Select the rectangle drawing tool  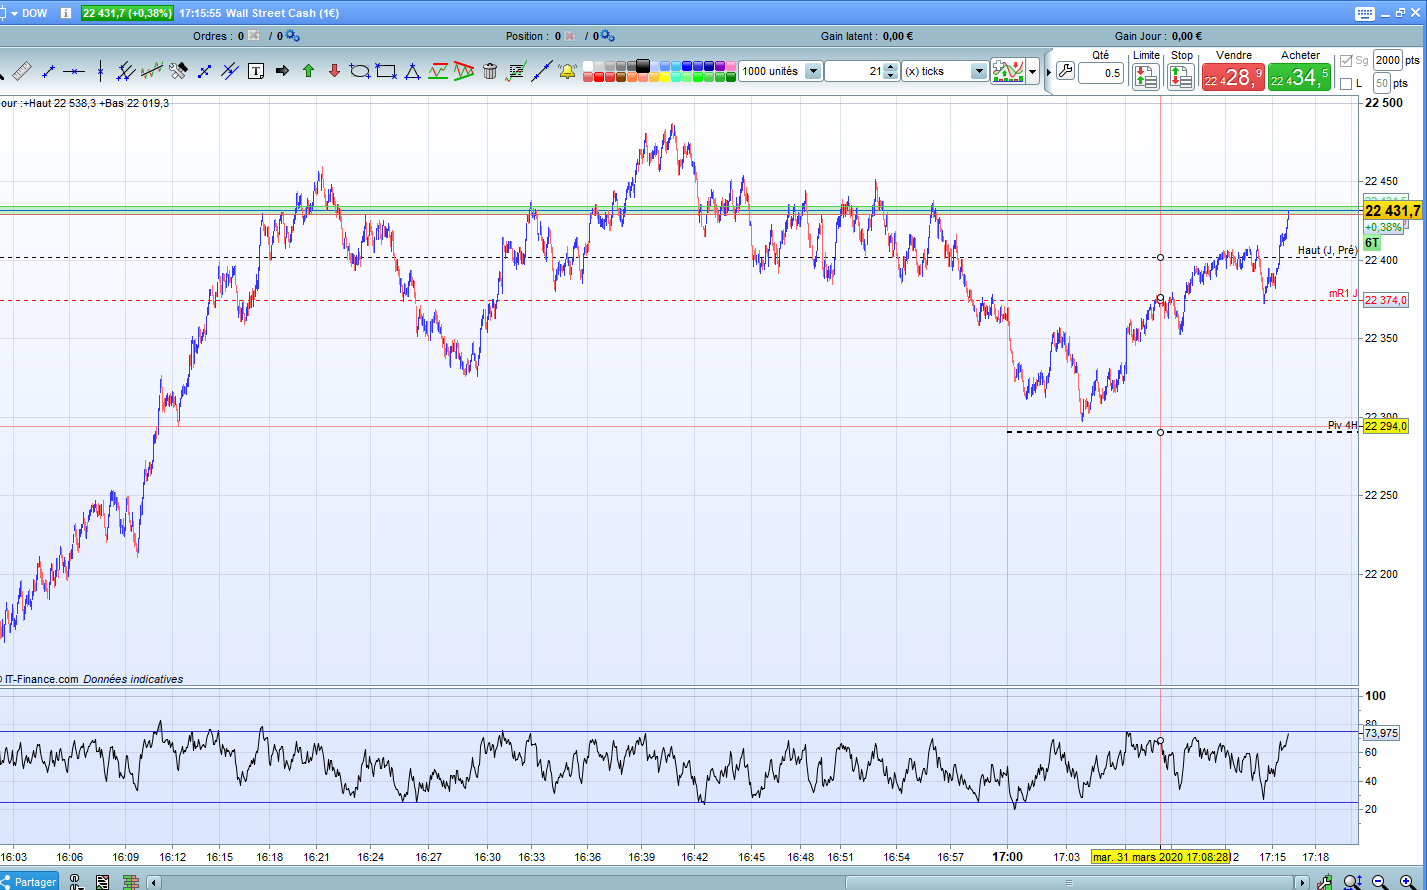(x=386, y=71)
